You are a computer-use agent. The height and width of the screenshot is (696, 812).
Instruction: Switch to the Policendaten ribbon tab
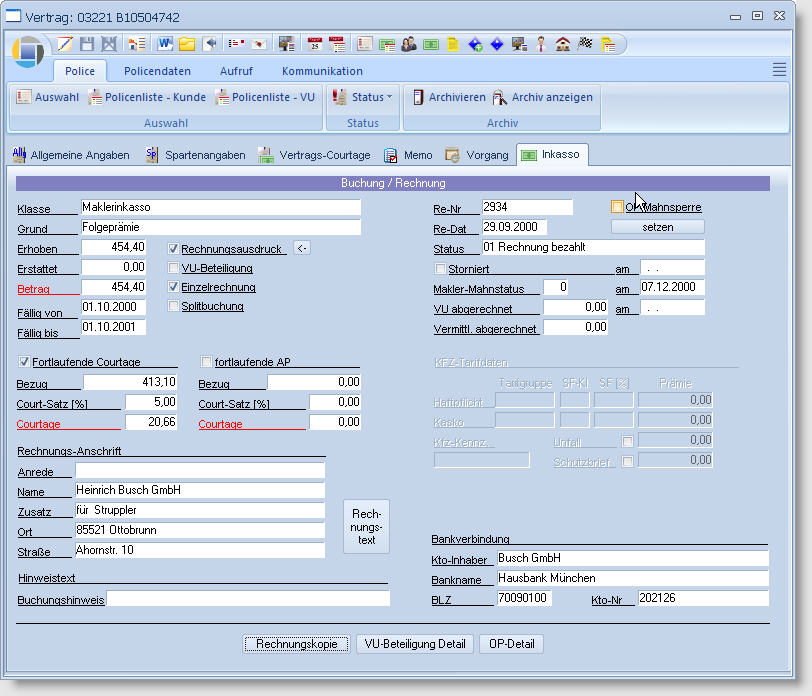click(157, 71)
